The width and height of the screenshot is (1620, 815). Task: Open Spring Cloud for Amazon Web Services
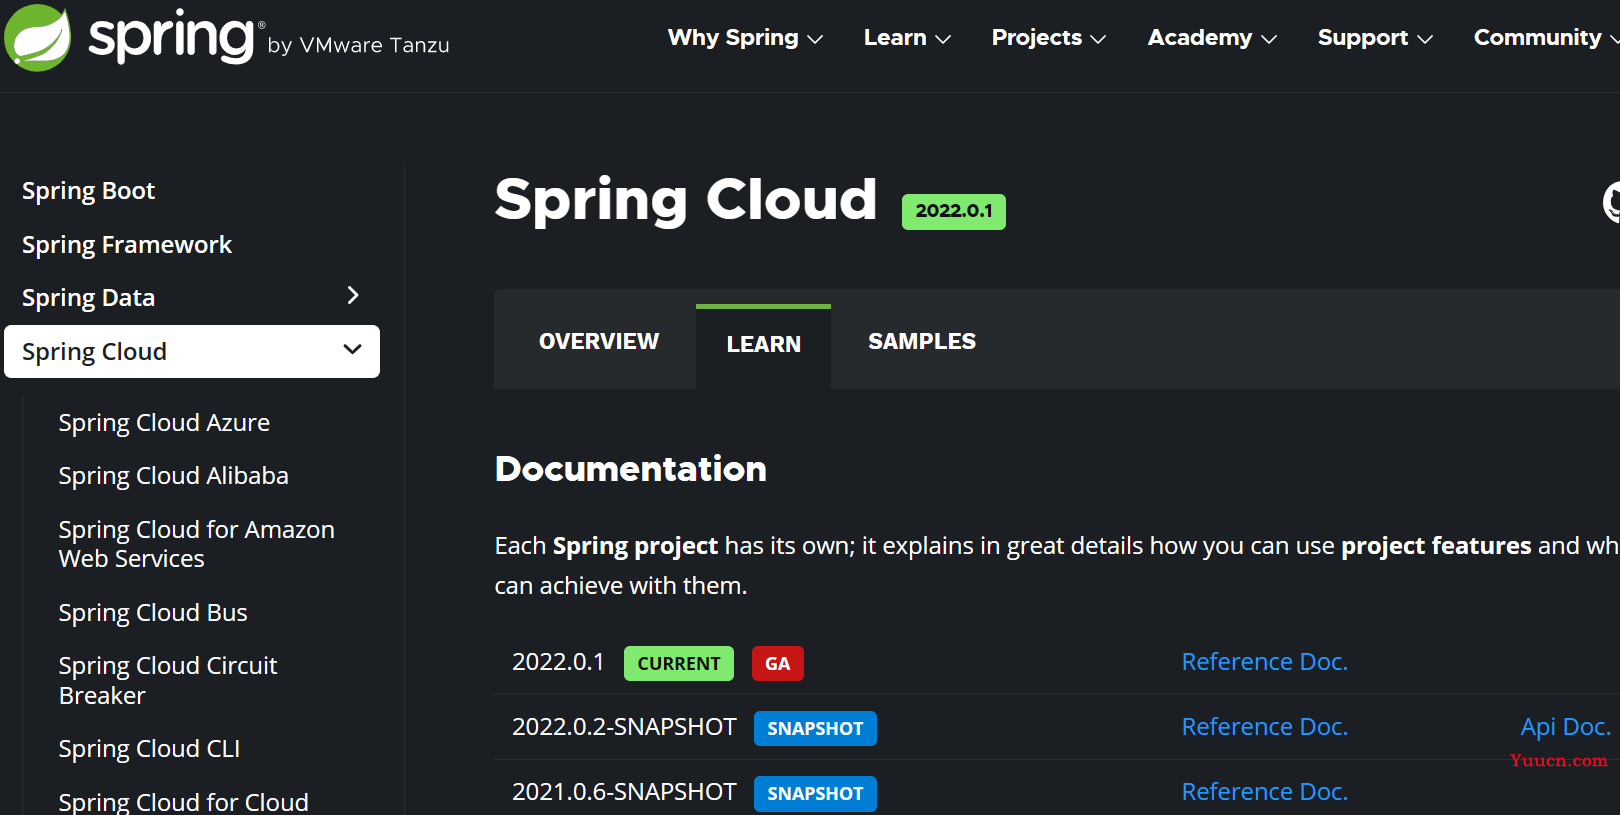click(x=196, y=544)
